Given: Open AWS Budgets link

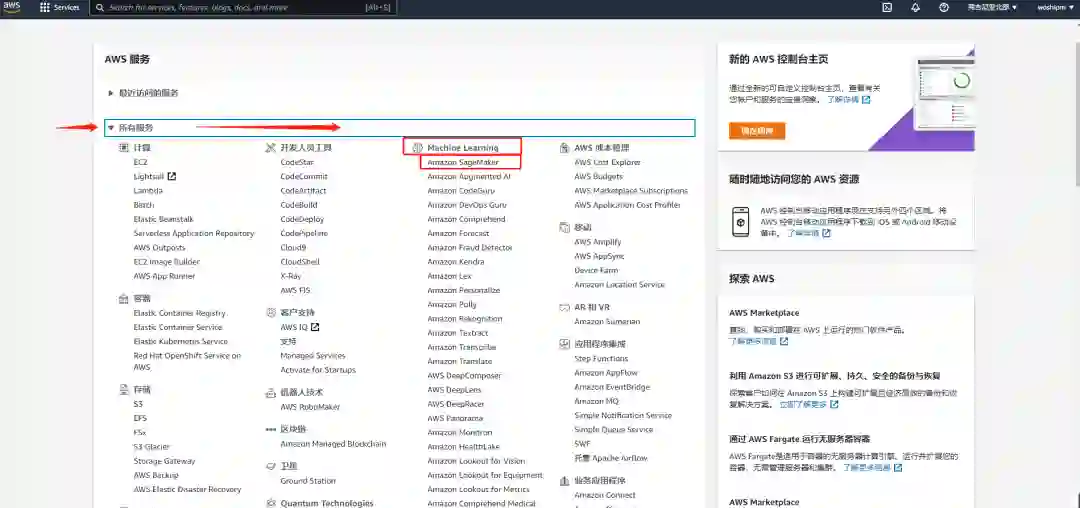Looking at the screenshot, I should click(x=598, y=176).
